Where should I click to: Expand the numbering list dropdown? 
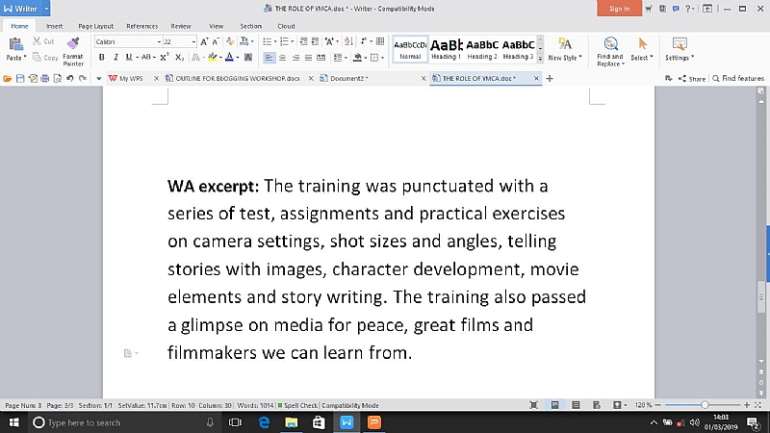click(292, 42)
